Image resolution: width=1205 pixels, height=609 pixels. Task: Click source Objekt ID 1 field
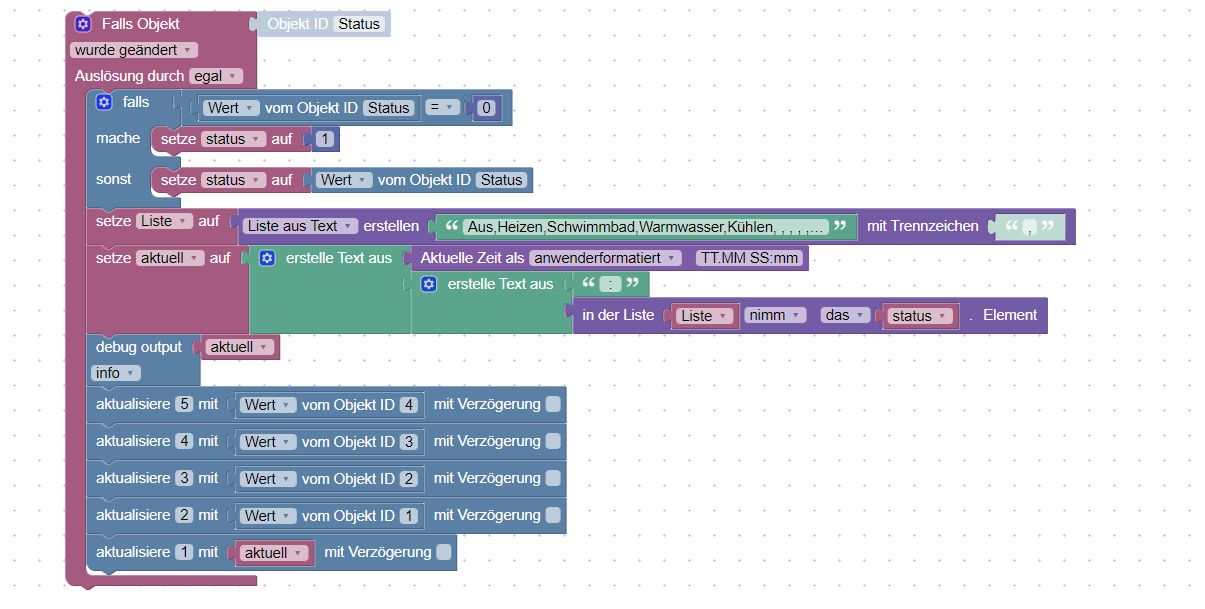pos(408,516)
